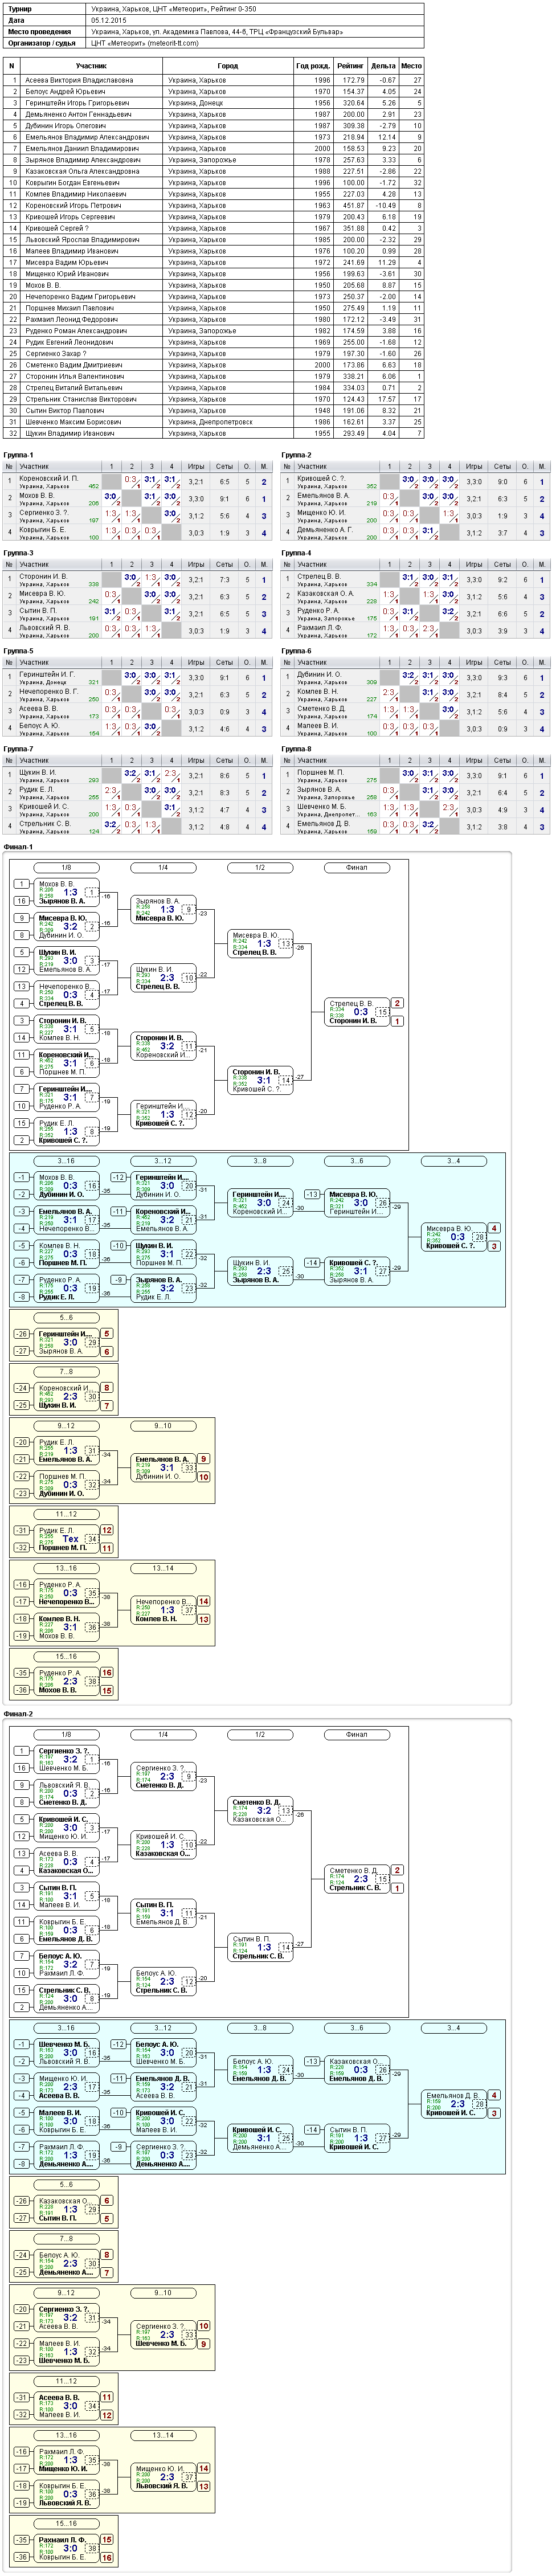556x2576 pixels.
Task: Jump to the Финал-1 section heading
Action: (x=18, y=847)
